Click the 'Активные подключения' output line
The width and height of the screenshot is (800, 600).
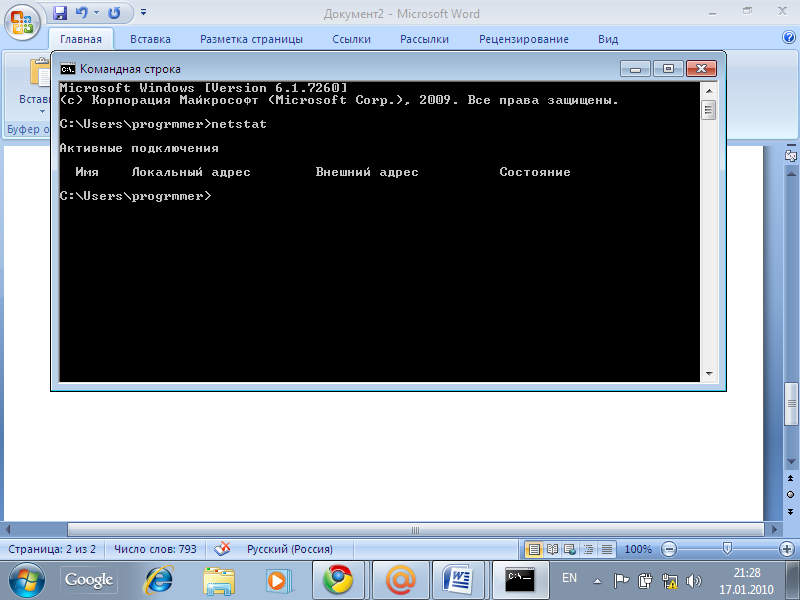[x=139, y=148]
